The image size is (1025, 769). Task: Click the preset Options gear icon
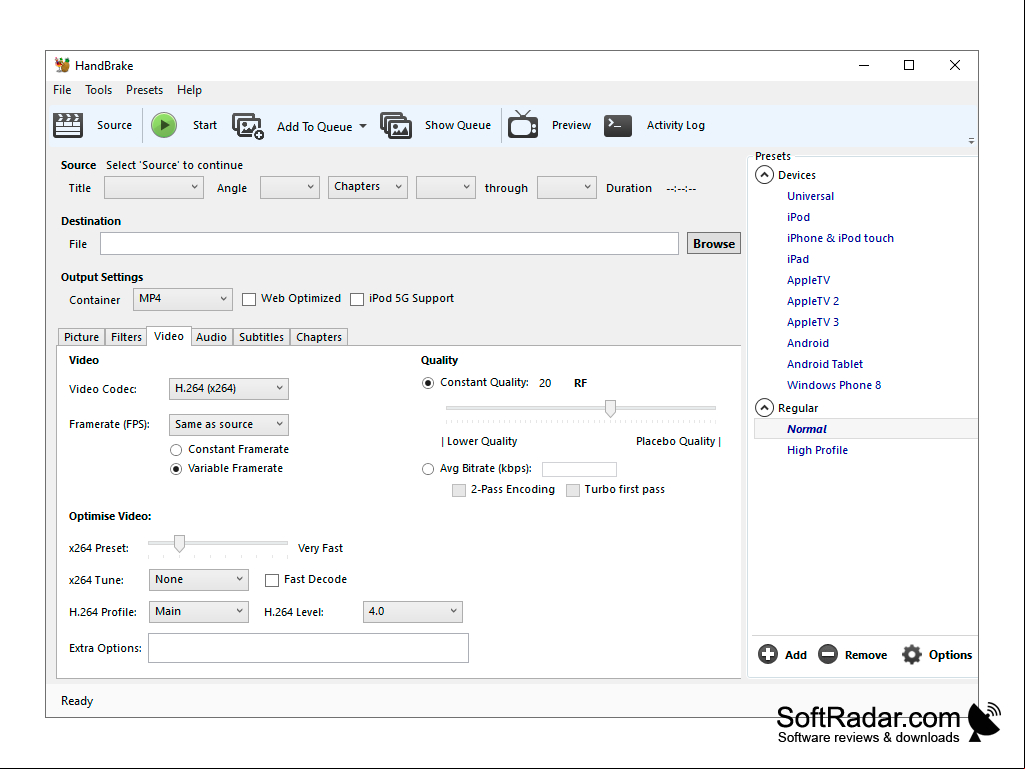coord(912,654)
